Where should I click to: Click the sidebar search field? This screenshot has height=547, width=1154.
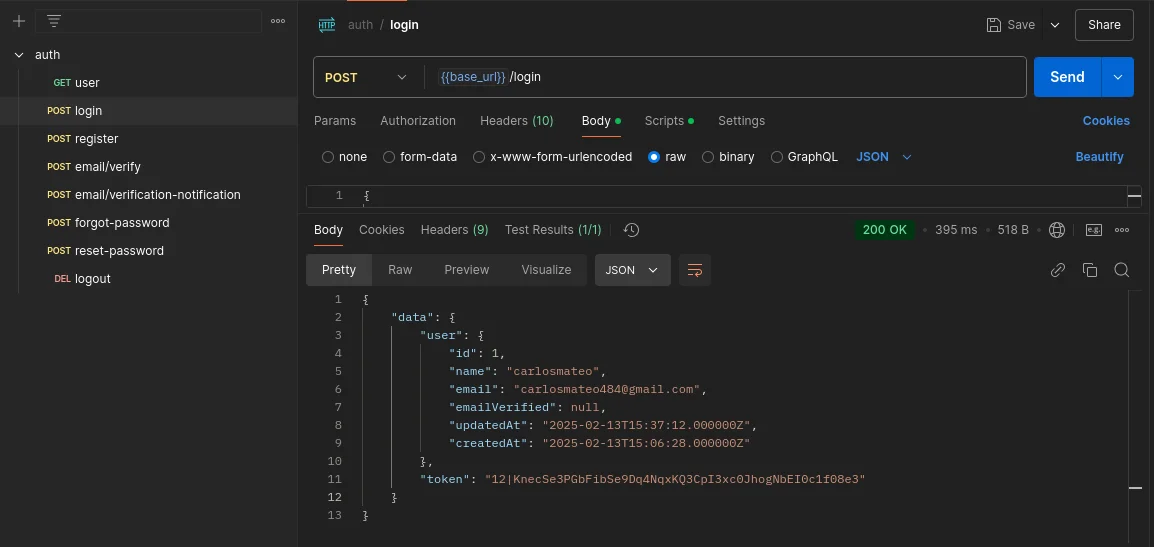(148, 21)
